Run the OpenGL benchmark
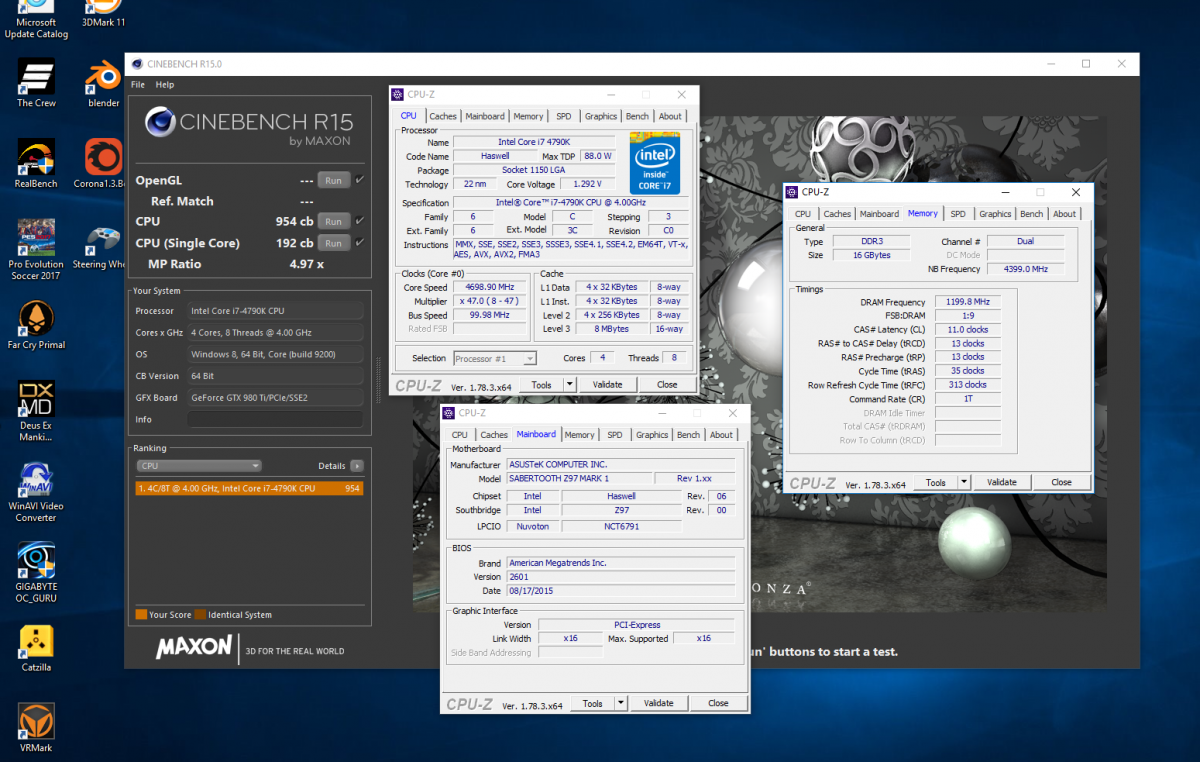 click(334, 181)
